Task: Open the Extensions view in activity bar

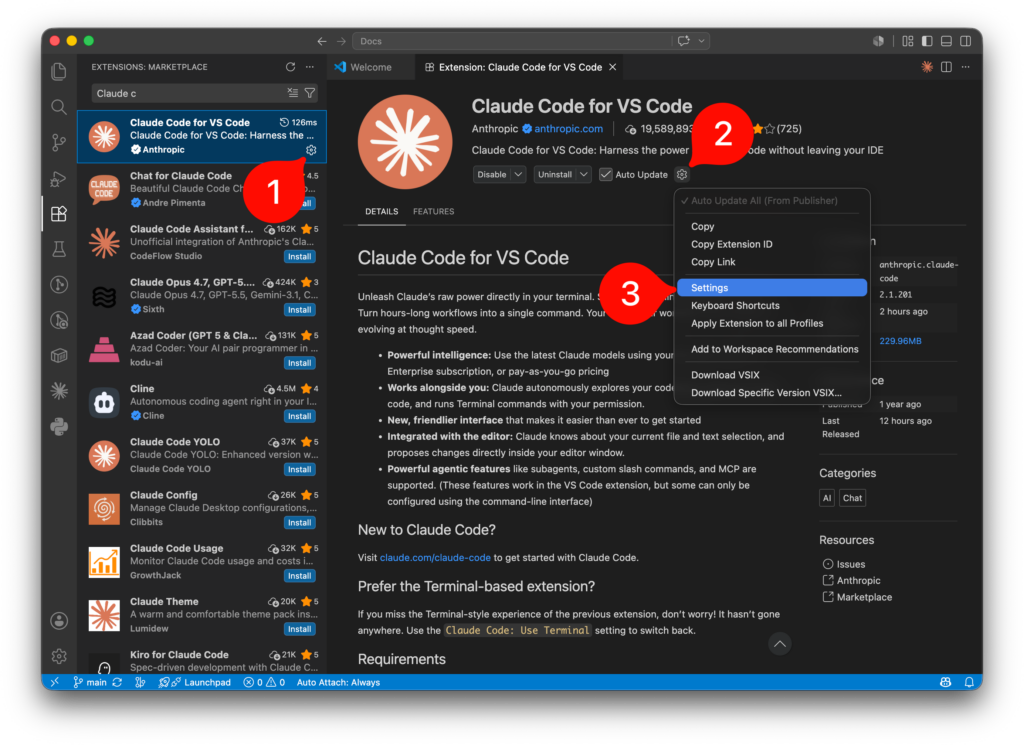Action: (x=59, y=214)
